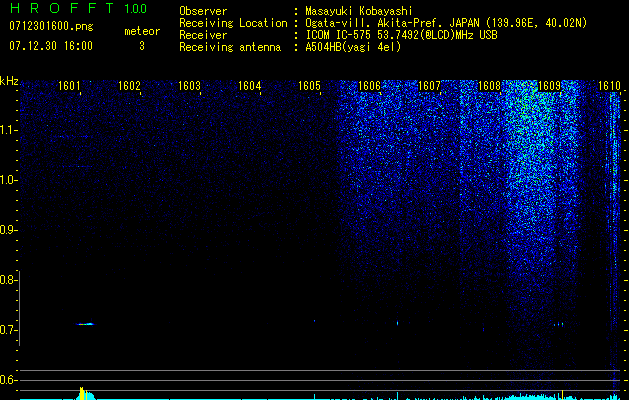Click the yellow spike under 1609
Screen dimensions: 629x400
562,394
